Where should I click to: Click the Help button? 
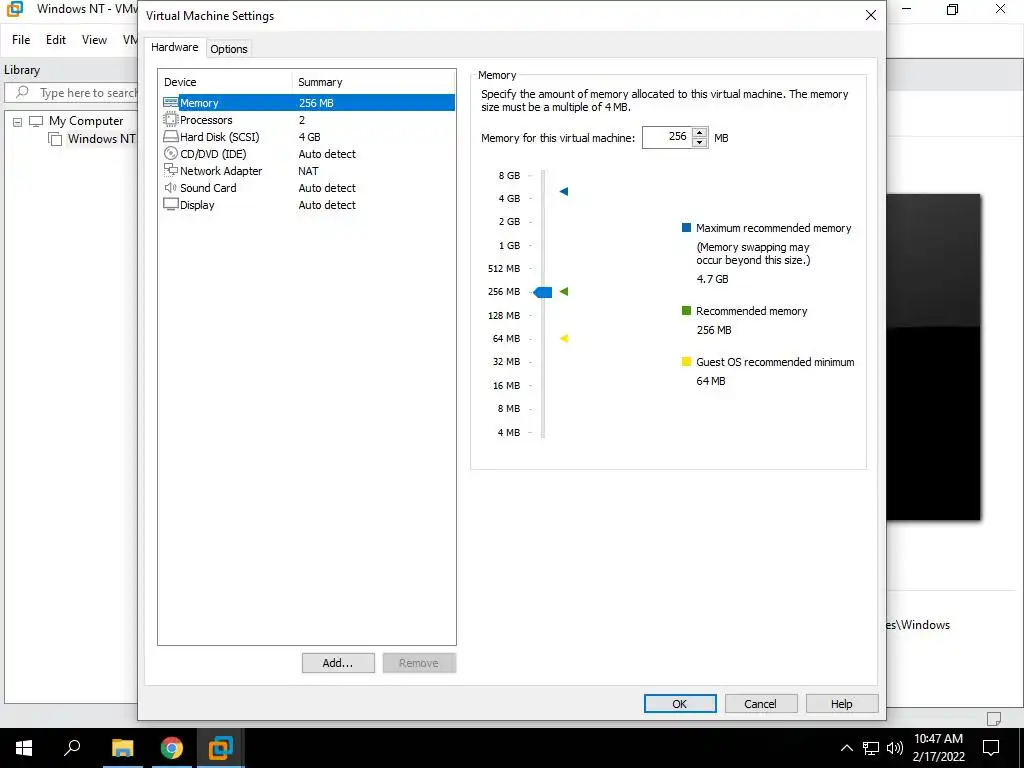(842, 703)
